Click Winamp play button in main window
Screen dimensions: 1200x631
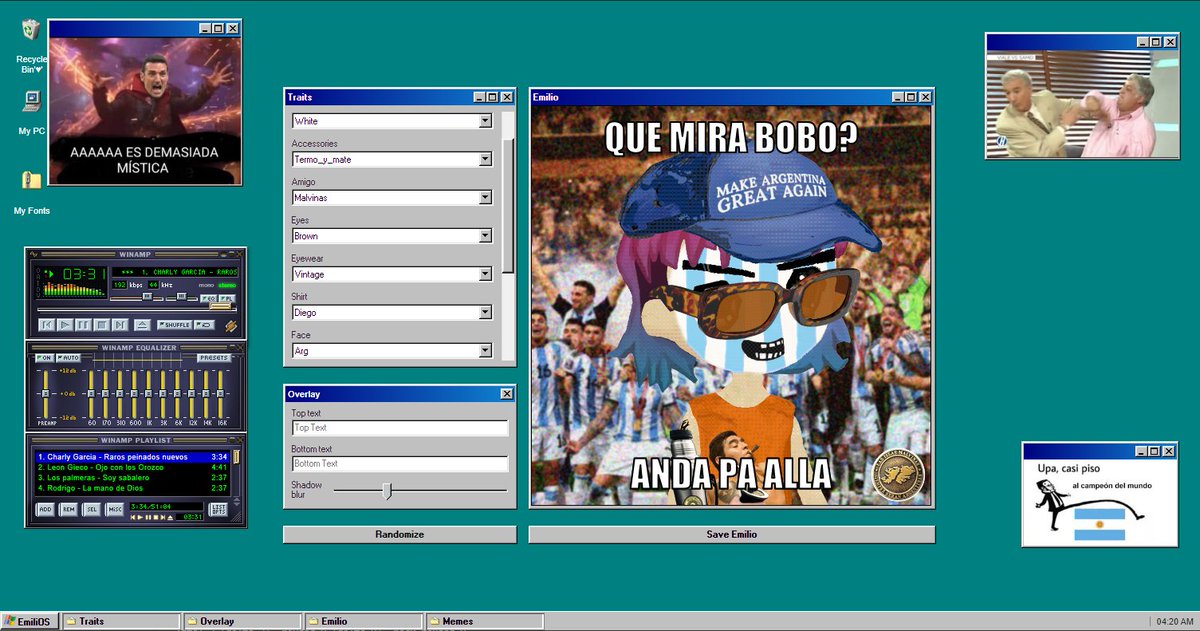click(x=65, y=325)
